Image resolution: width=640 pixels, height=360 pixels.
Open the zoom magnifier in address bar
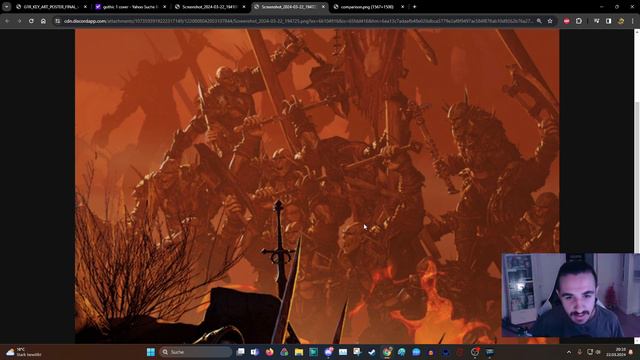click(x=539, y=21)
